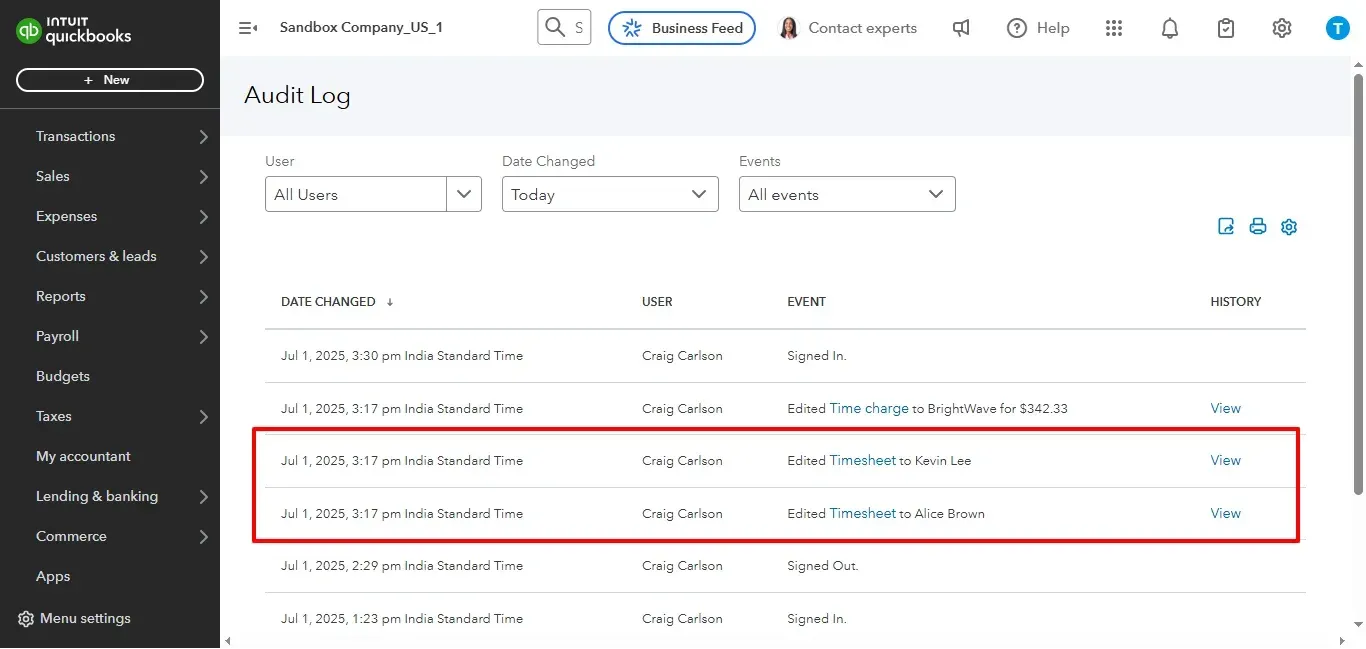The height and width of the screenshot is (649, 1366).
Task: Collapse the left navigation menu icon
Action: [x=248, y=28]
